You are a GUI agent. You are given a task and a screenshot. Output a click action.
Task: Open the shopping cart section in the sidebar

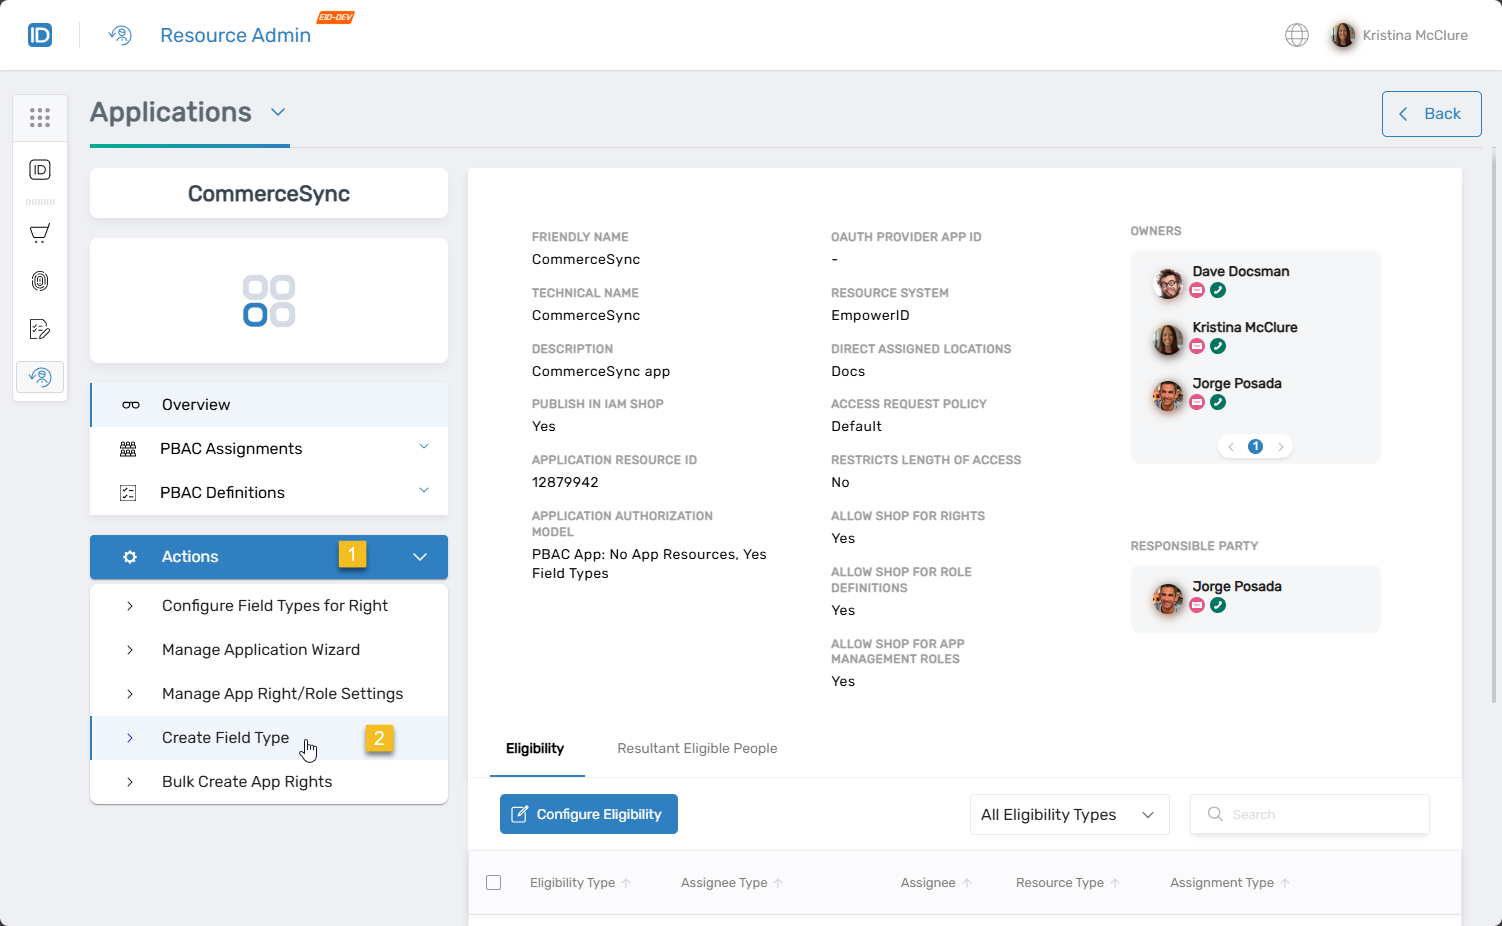pyautogui.click(x=40, y=233)
